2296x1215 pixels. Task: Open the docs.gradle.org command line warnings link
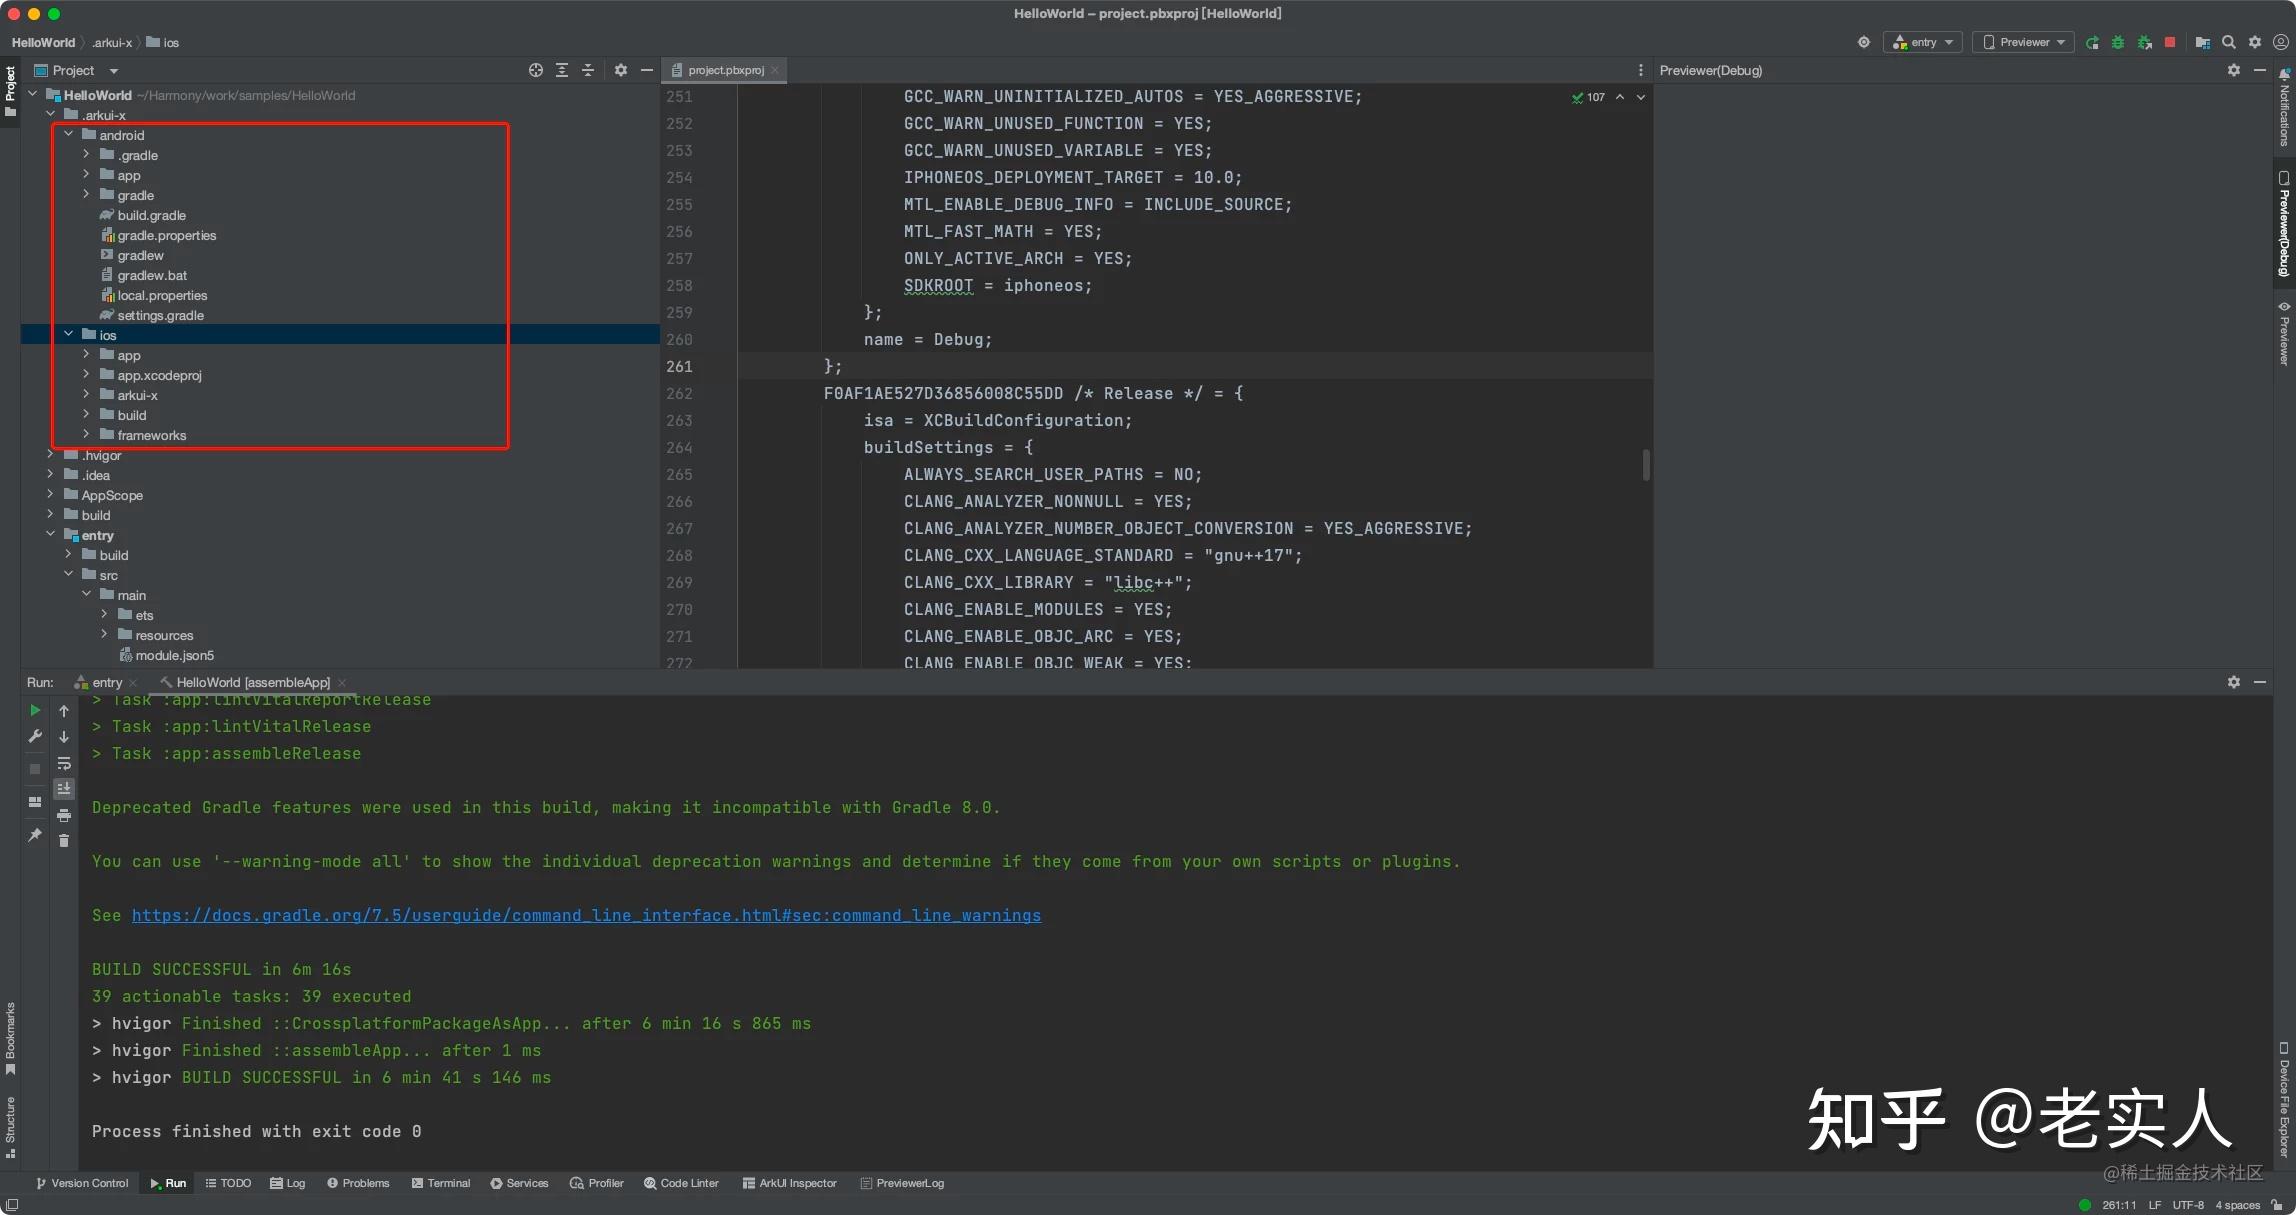click(586, 915)
